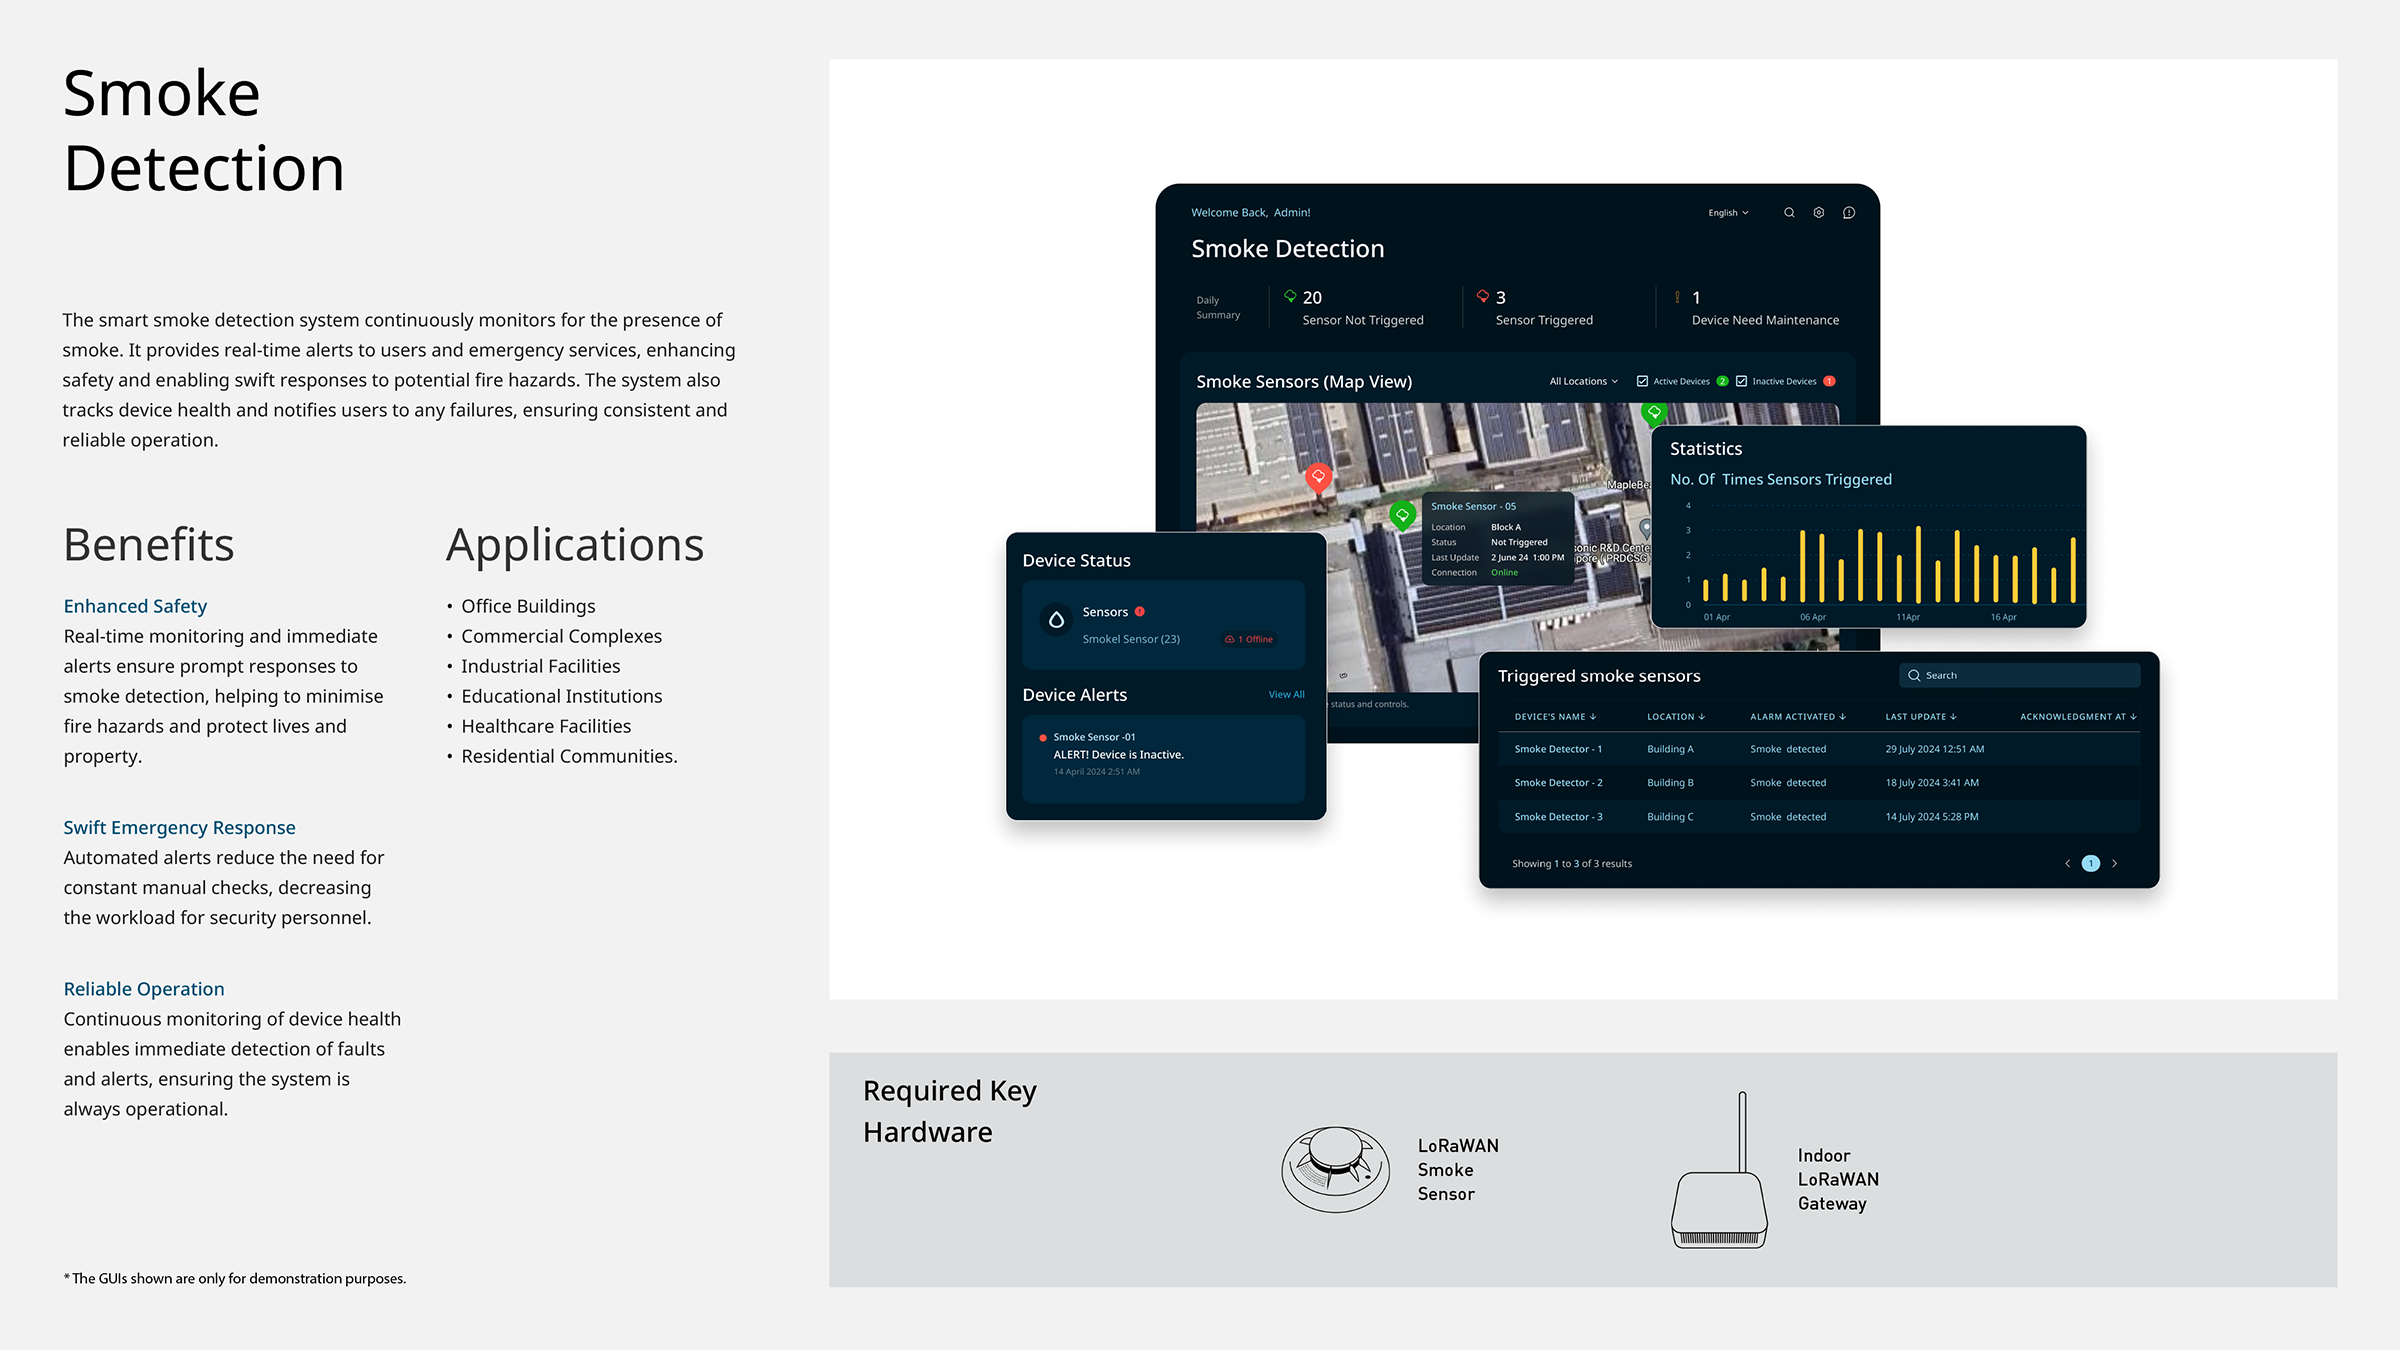2400x1350 pixels.
Task: Go to next page with right chevron
Action: [2115, 864]
